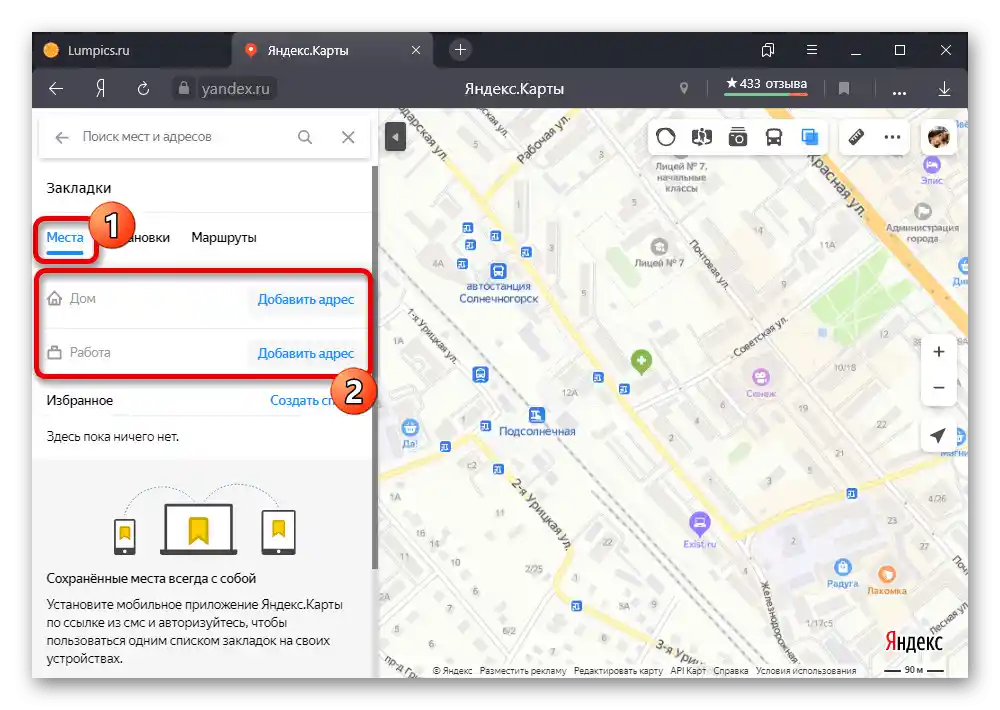
Task: Click the back arrow in the search box
Action: point(62,137)
